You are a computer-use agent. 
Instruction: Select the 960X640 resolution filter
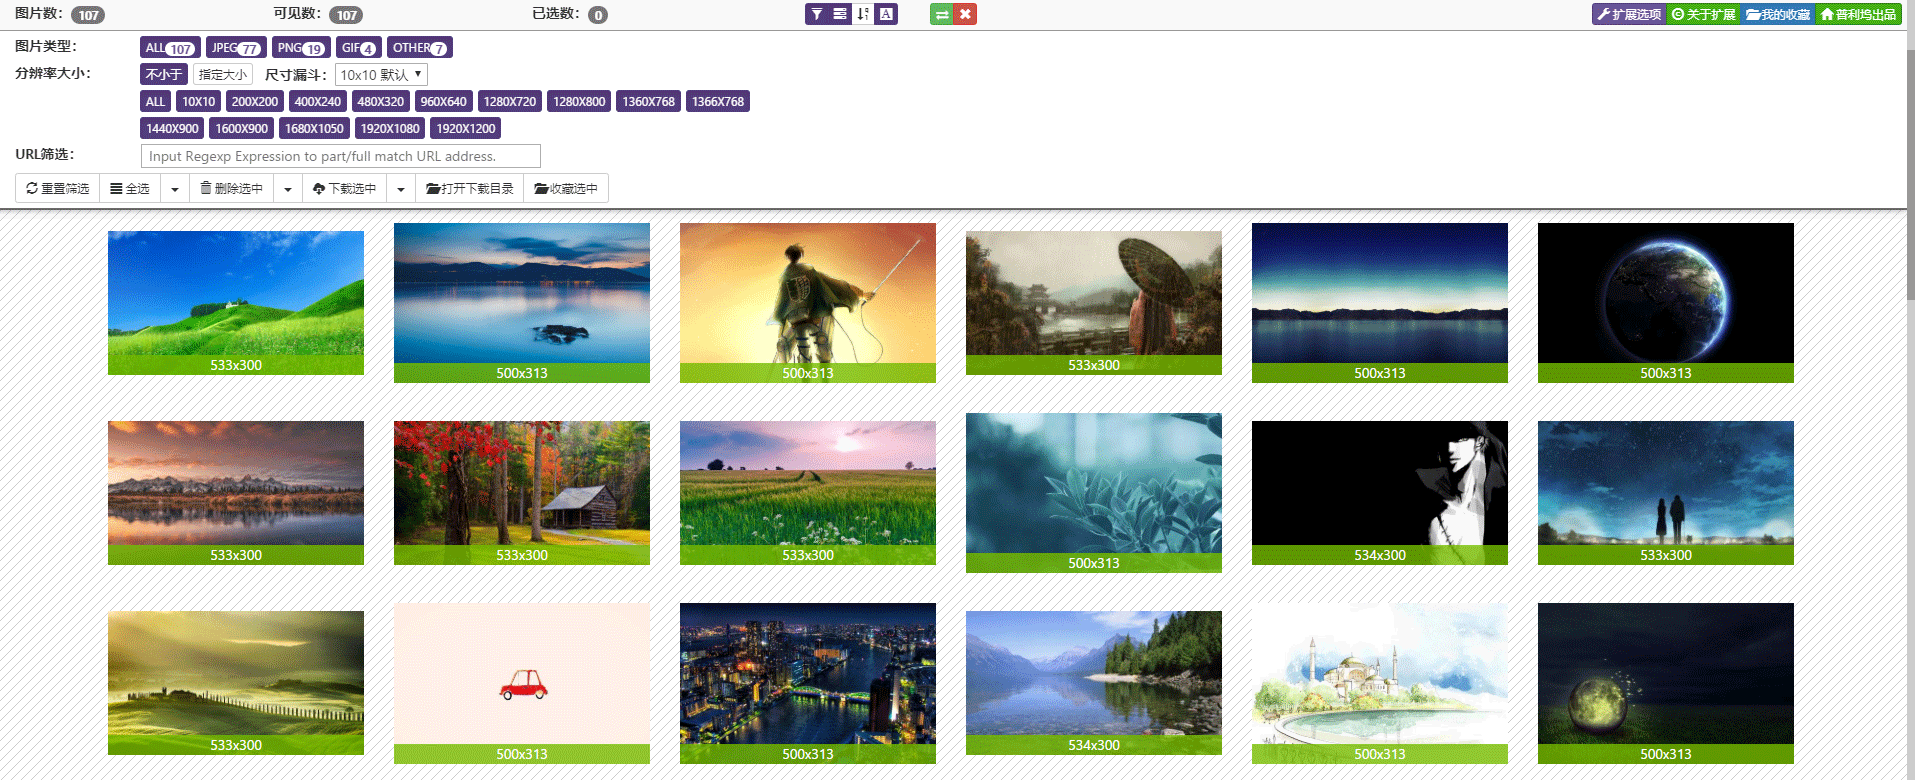[x=444, y=101]
